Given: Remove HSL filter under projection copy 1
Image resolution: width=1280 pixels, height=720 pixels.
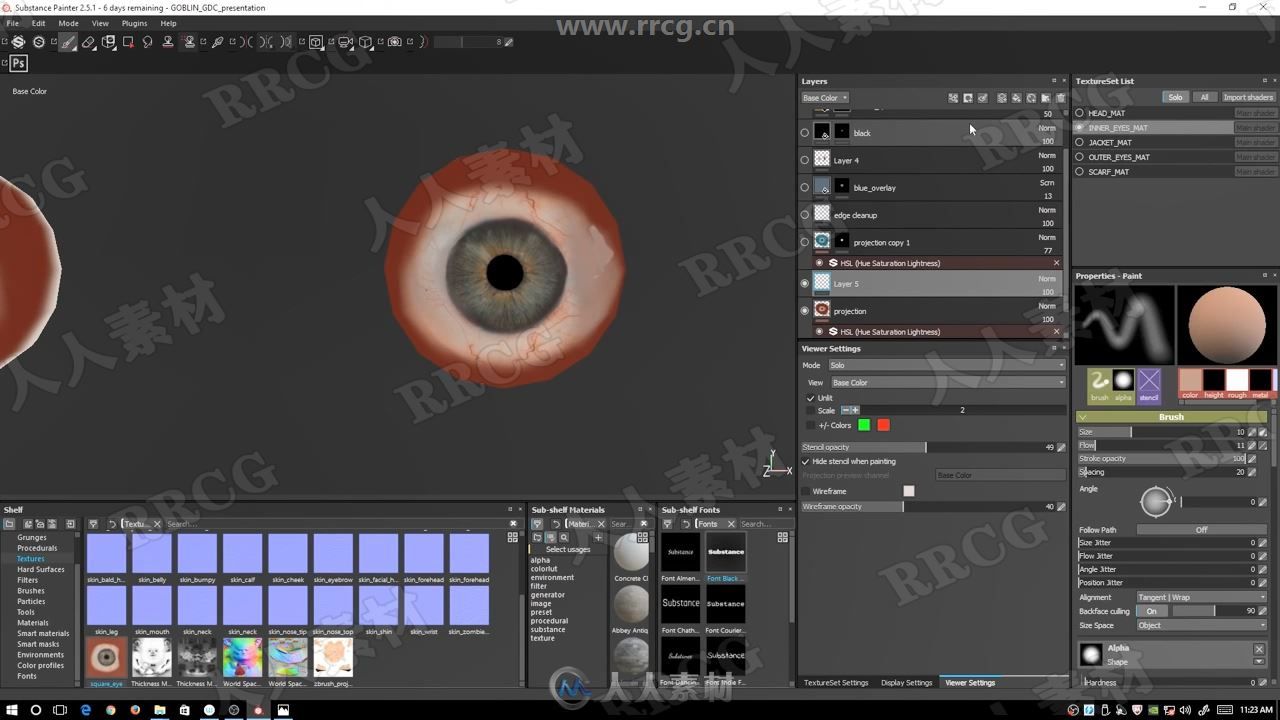Looking at the screenshot, I should [1056, 263].
